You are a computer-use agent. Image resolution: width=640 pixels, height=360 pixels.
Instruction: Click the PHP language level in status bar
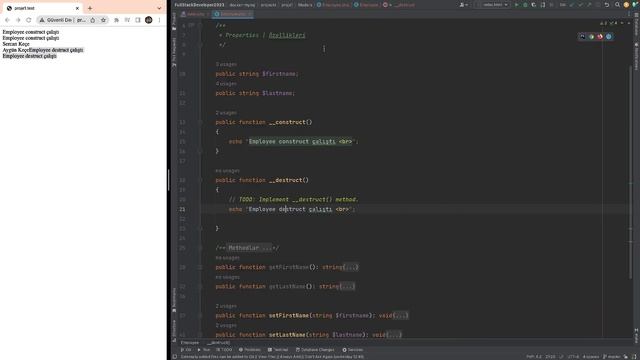pyautogui.click(x=533, y=357)
